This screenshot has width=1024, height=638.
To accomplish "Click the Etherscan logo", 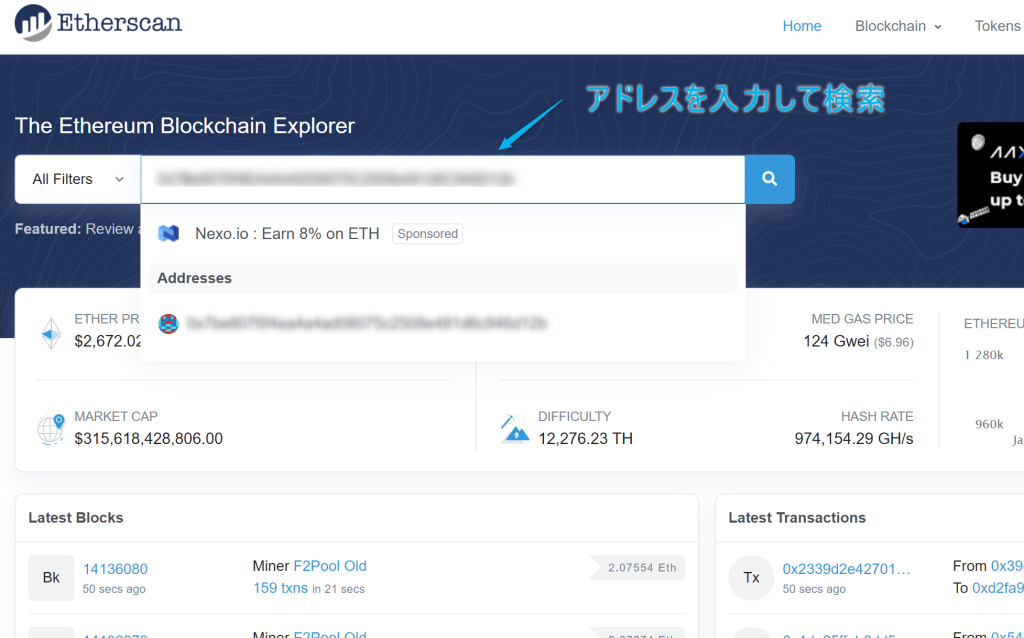I will (98, 23).
